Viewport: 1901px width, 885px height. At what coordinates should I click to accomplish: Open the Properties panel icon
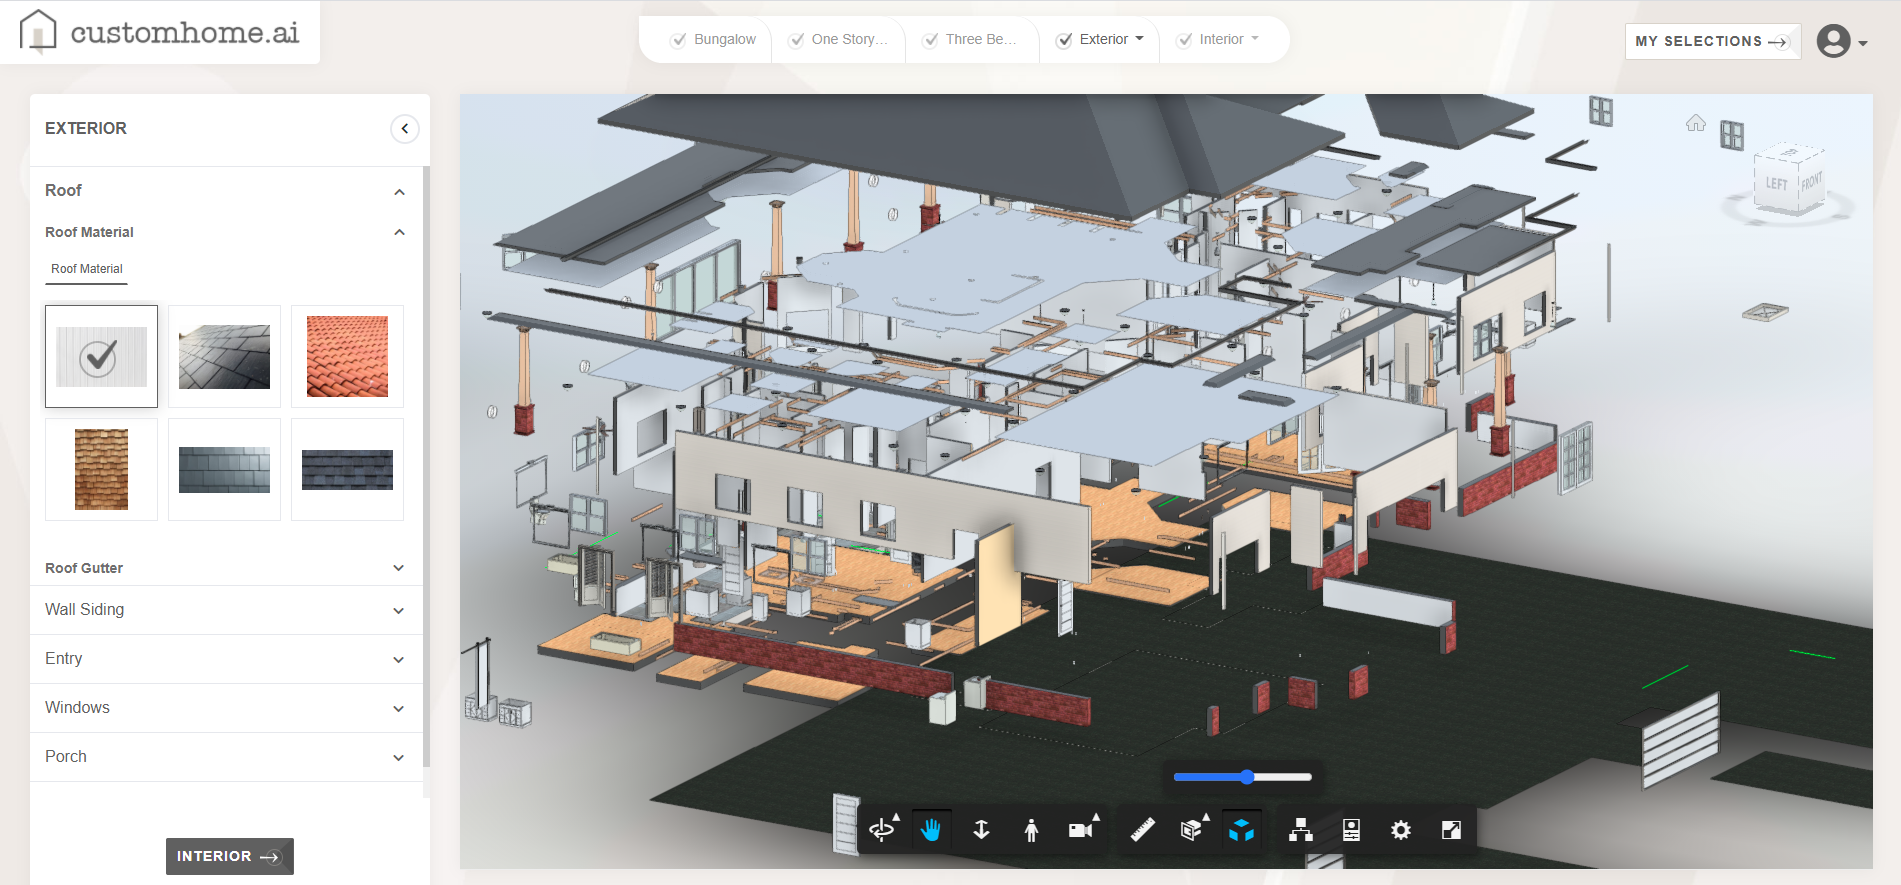pos(1351,830)
